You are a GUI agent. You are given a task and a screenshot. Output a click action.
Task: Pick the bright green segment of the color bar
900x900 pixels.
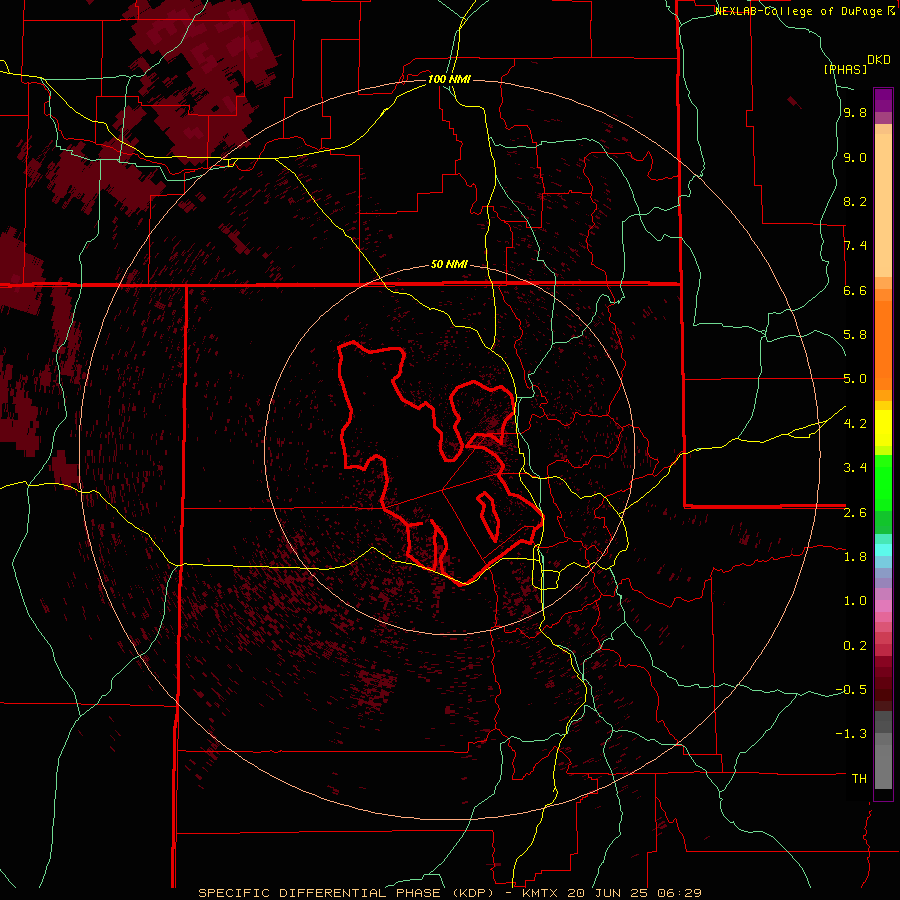(883, 483)
